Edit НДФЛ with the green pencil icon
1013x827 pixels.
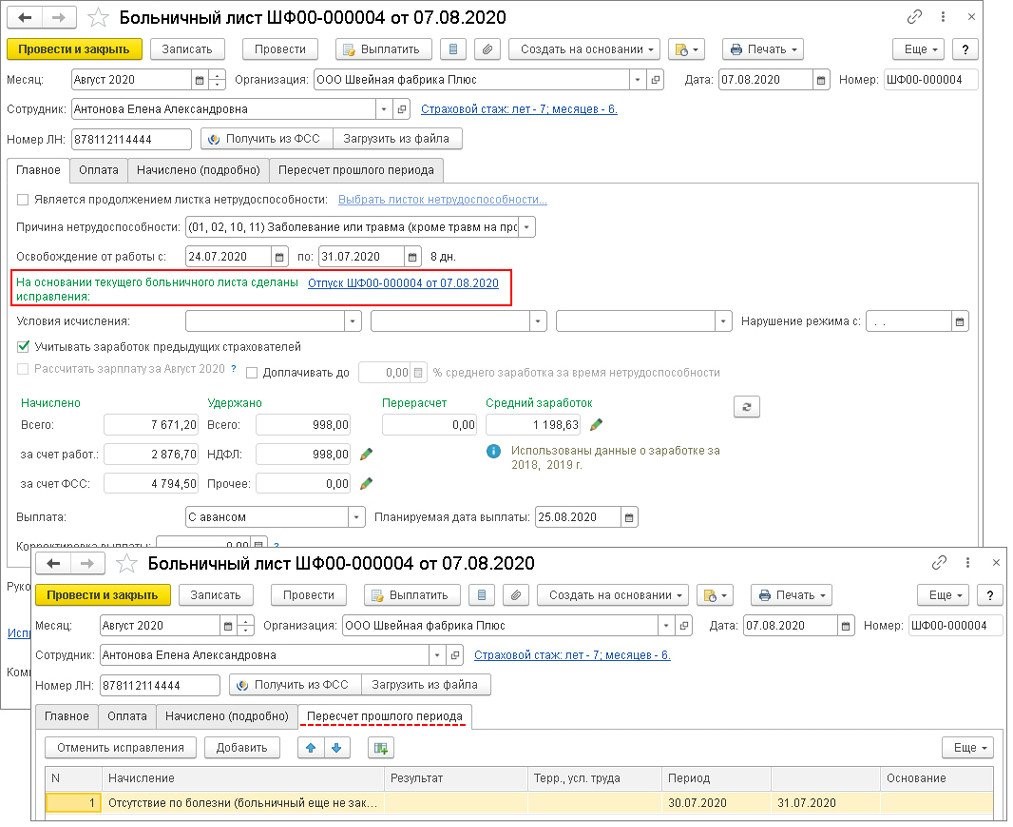point(366,454)
